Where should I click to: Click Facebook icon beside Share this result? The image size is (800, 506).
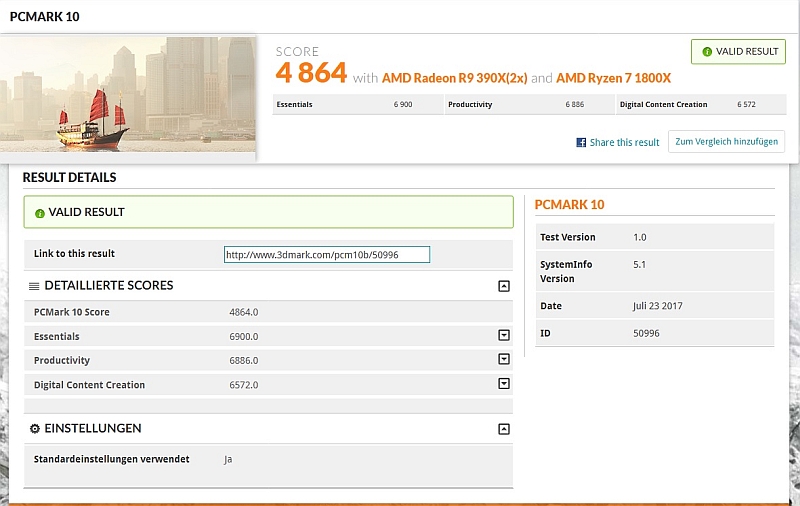coord(581,142)
